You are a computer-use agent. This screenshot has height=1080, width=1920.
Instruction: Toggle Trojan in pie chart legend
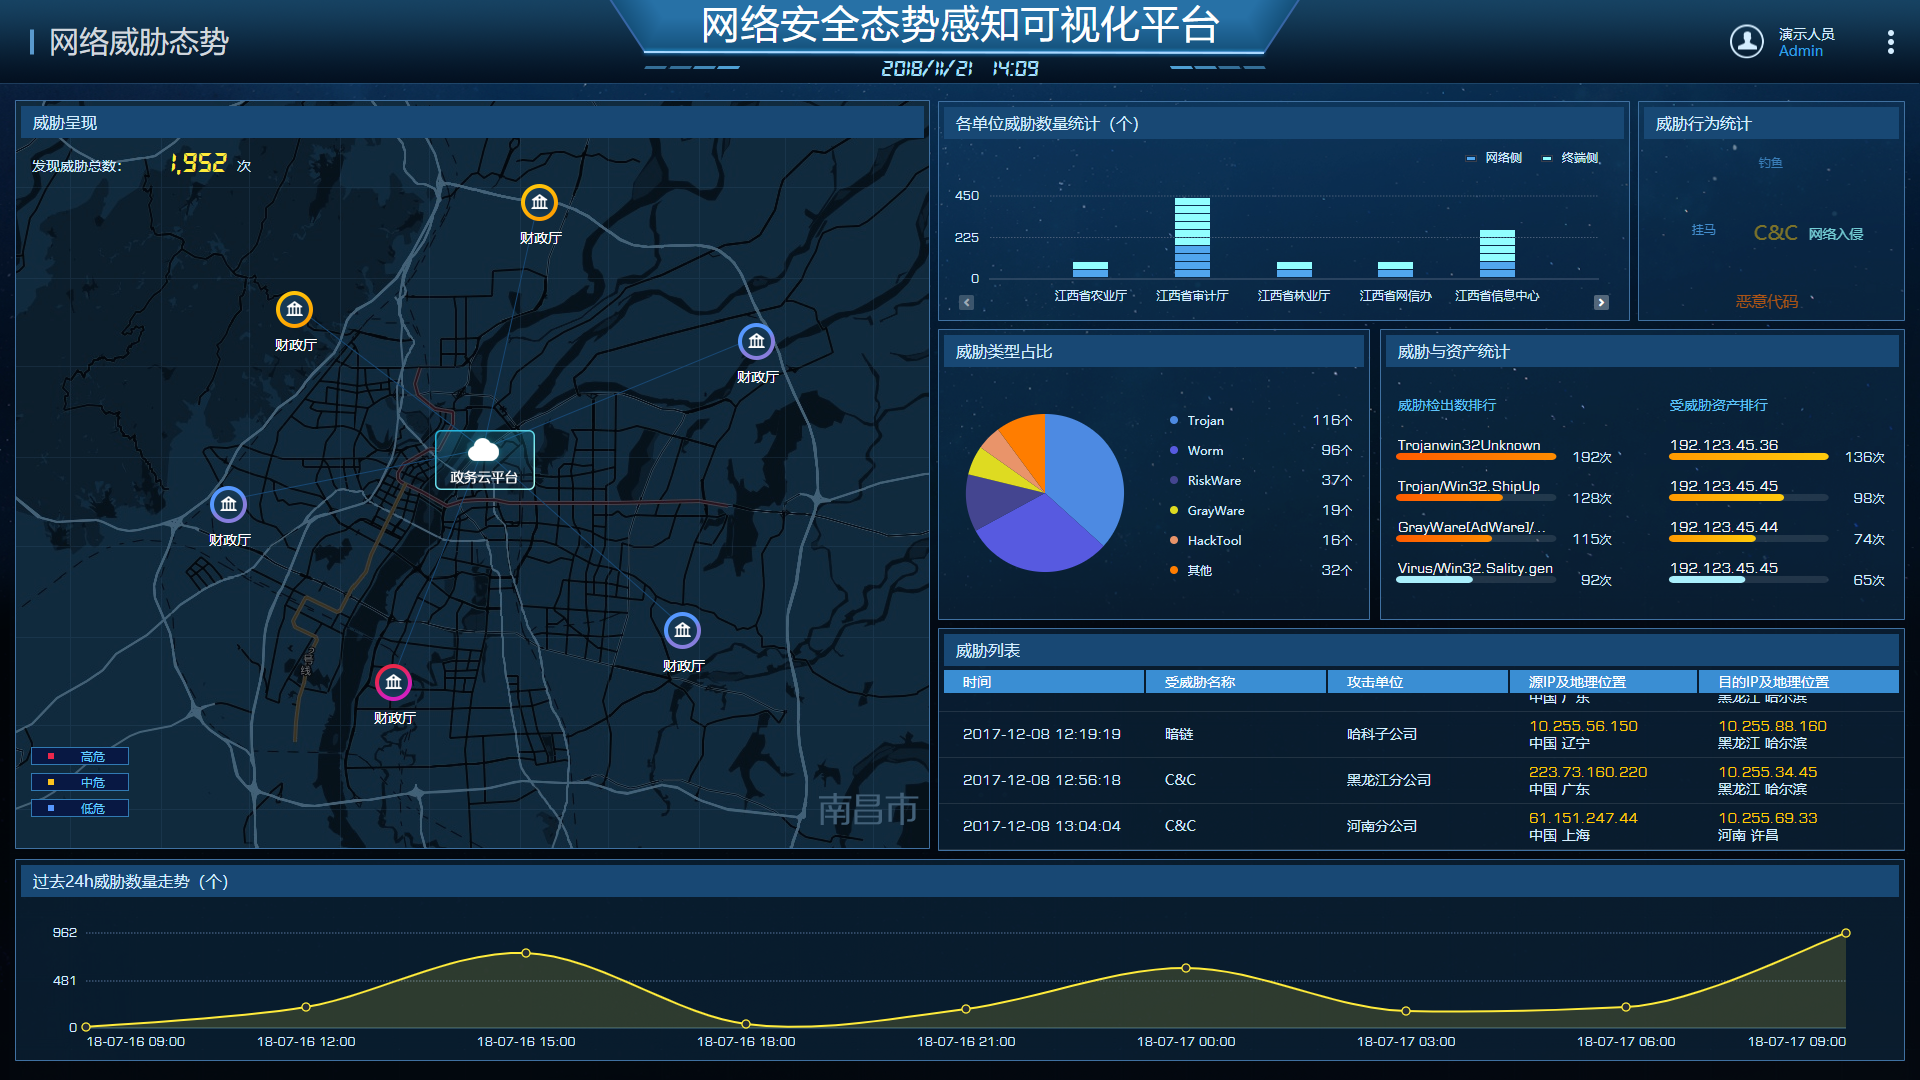[x=1197, y=421]
